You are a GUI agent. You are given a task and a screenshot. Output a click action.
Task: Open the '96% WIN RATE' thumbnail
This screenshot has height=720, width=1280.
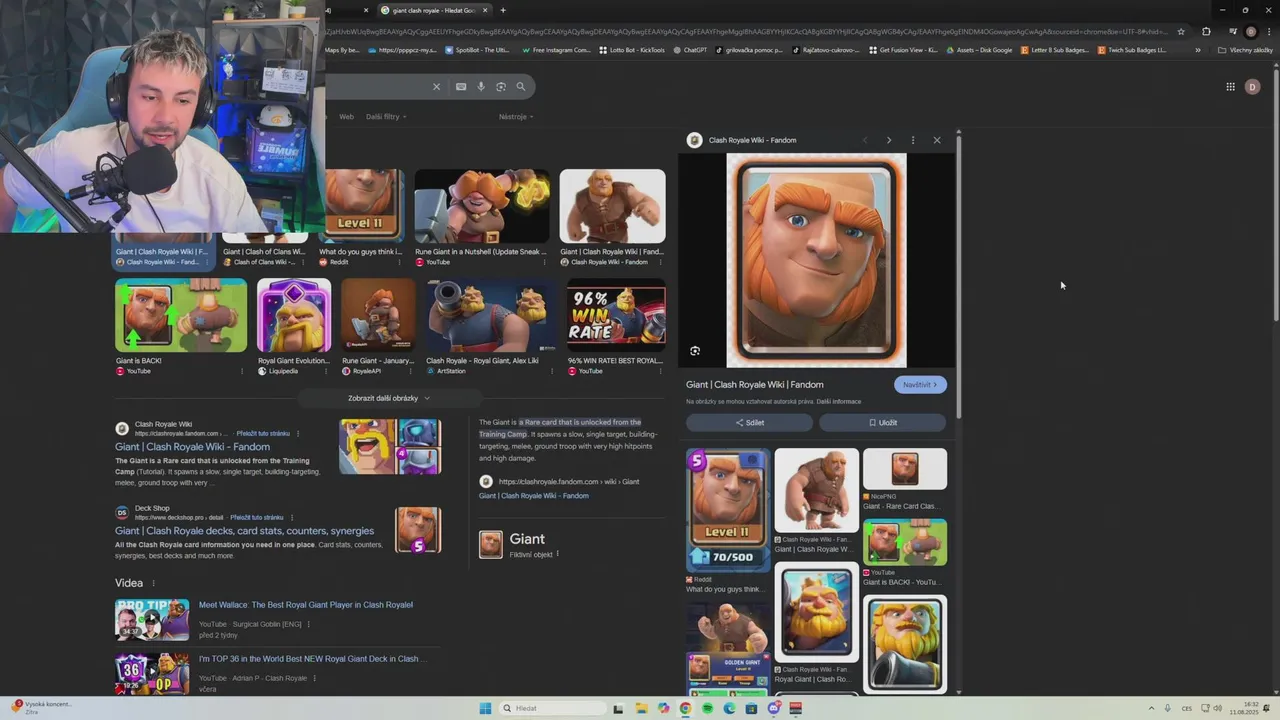(x=616, y=315)
